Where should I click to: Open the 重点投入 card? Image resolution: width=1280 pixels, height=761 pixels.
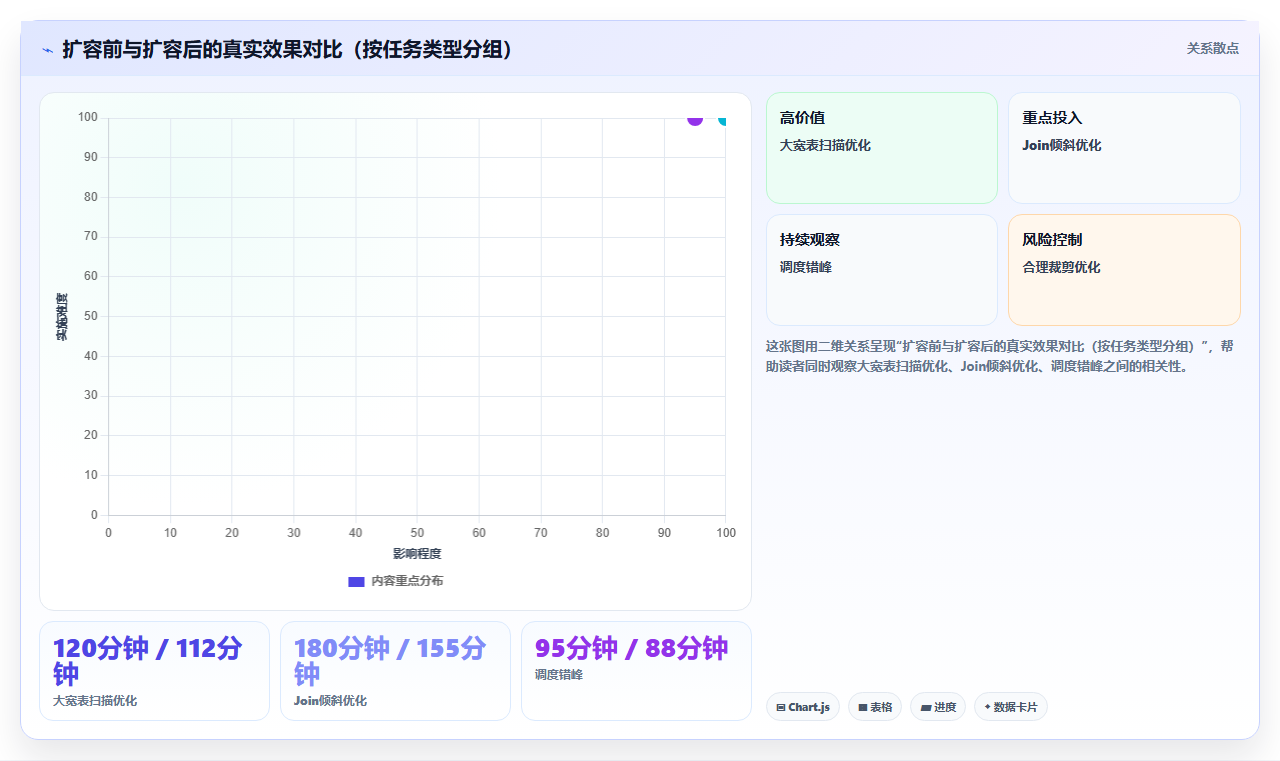pyautogui.click(x=1124, y=148)
